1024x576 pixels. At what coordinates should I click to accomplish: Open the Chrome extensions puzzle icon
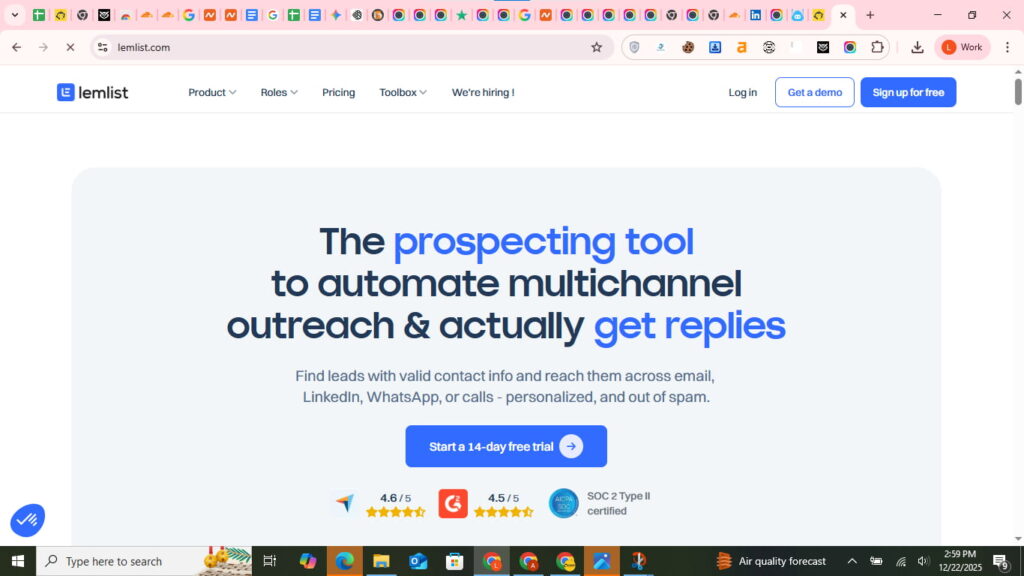877,47
